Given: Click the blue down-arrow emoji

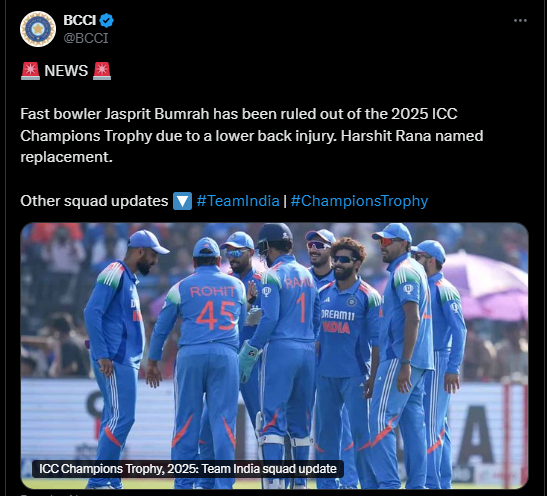Looking at the screenshot, I should pos(182,201).
